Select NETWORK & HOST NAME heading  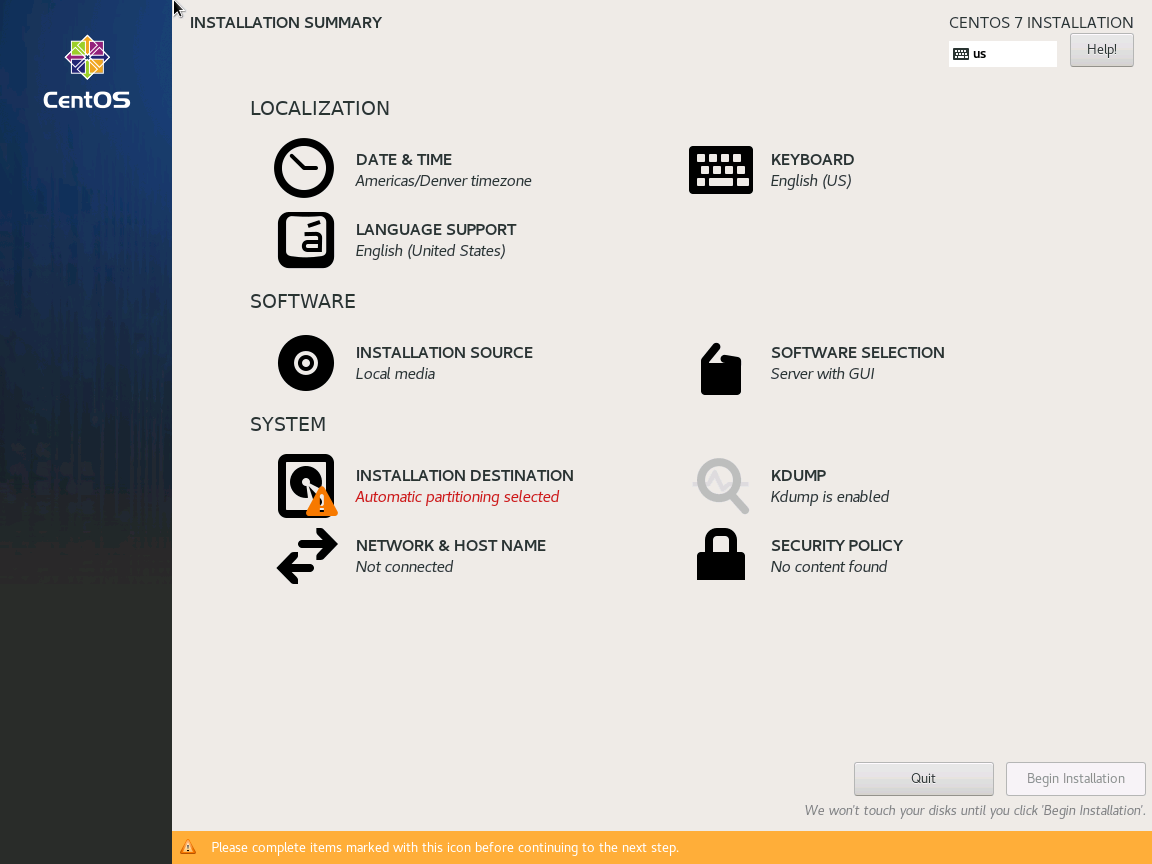point(450,545)
